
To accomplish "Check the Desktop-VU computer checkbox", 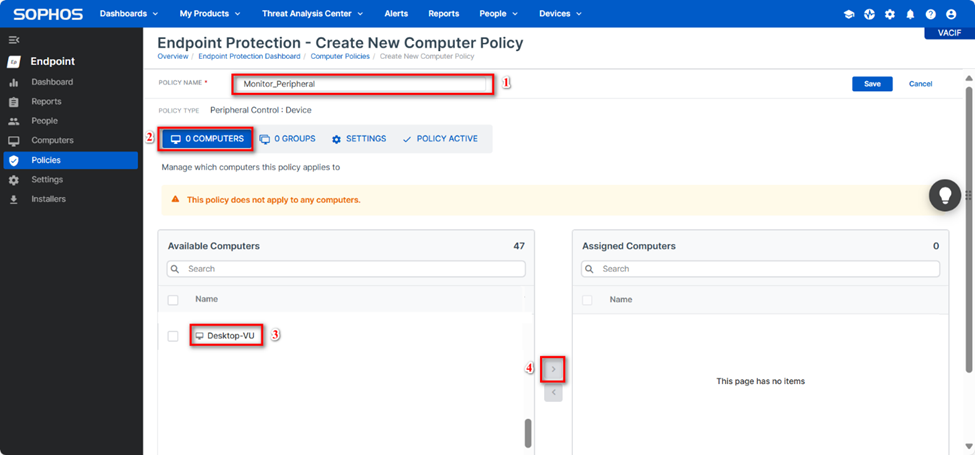I will click(x=173, y=336).
